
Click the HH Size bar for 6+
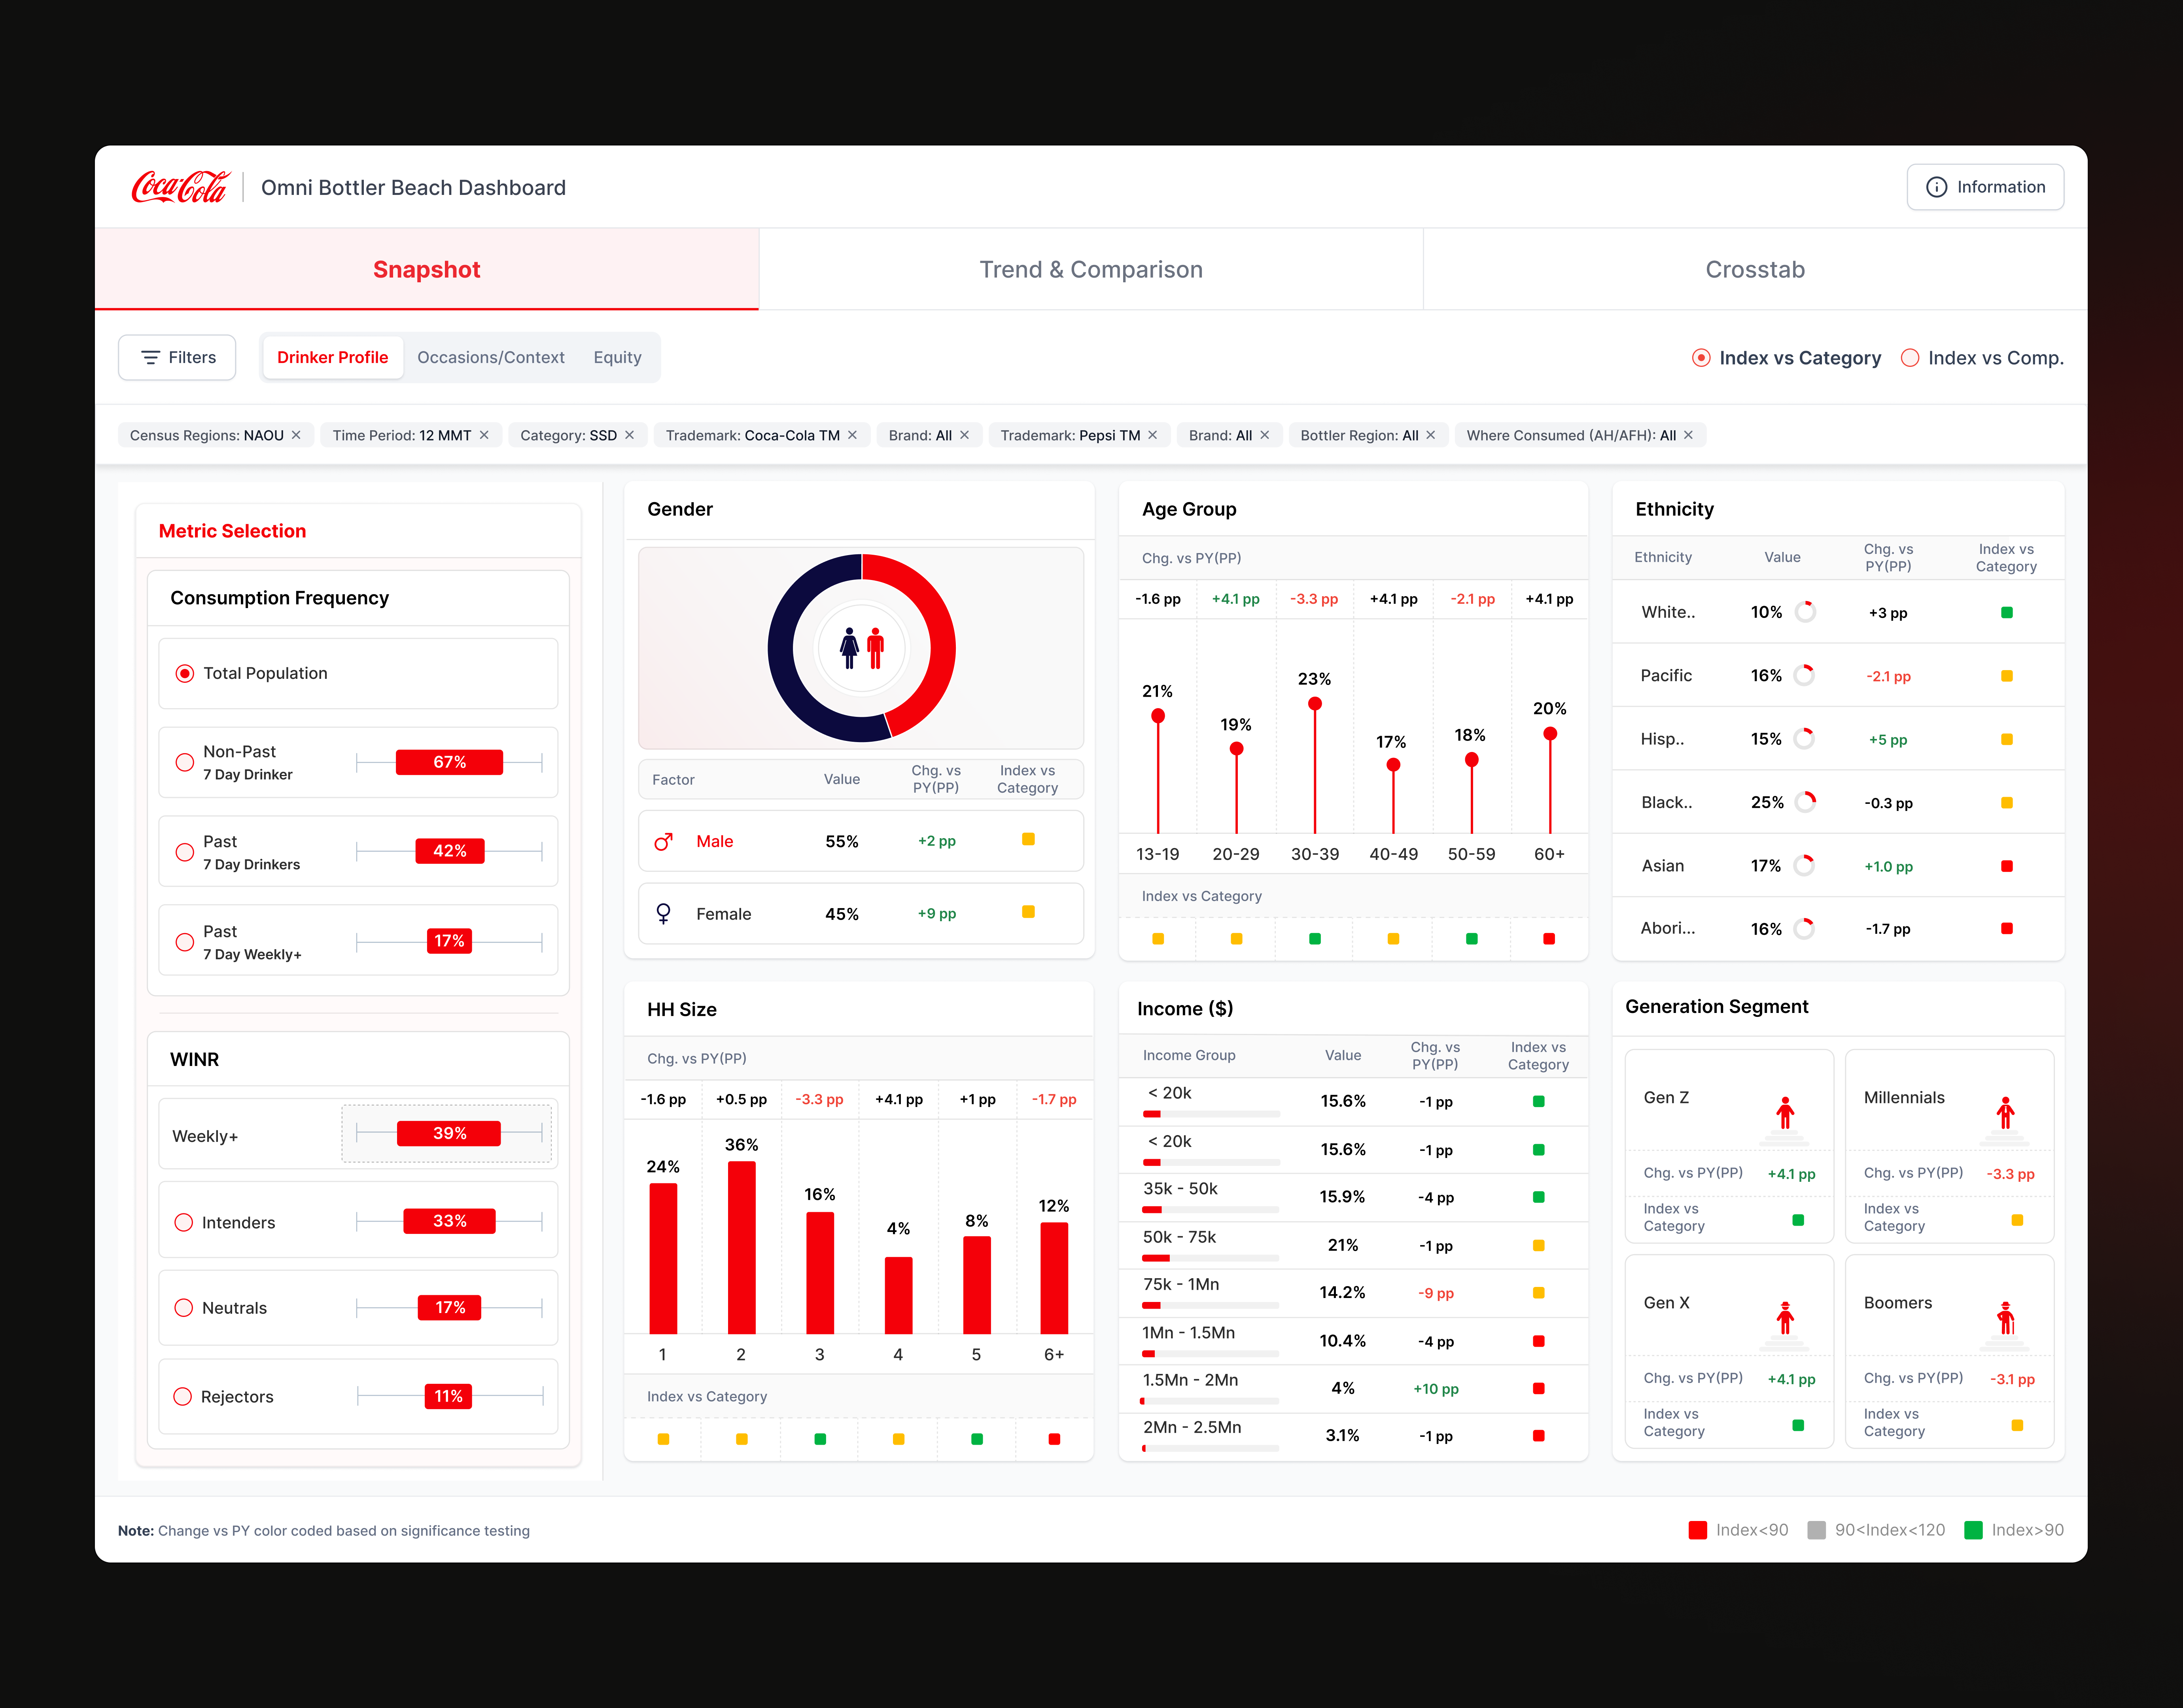click(x=1054, y=1278)
